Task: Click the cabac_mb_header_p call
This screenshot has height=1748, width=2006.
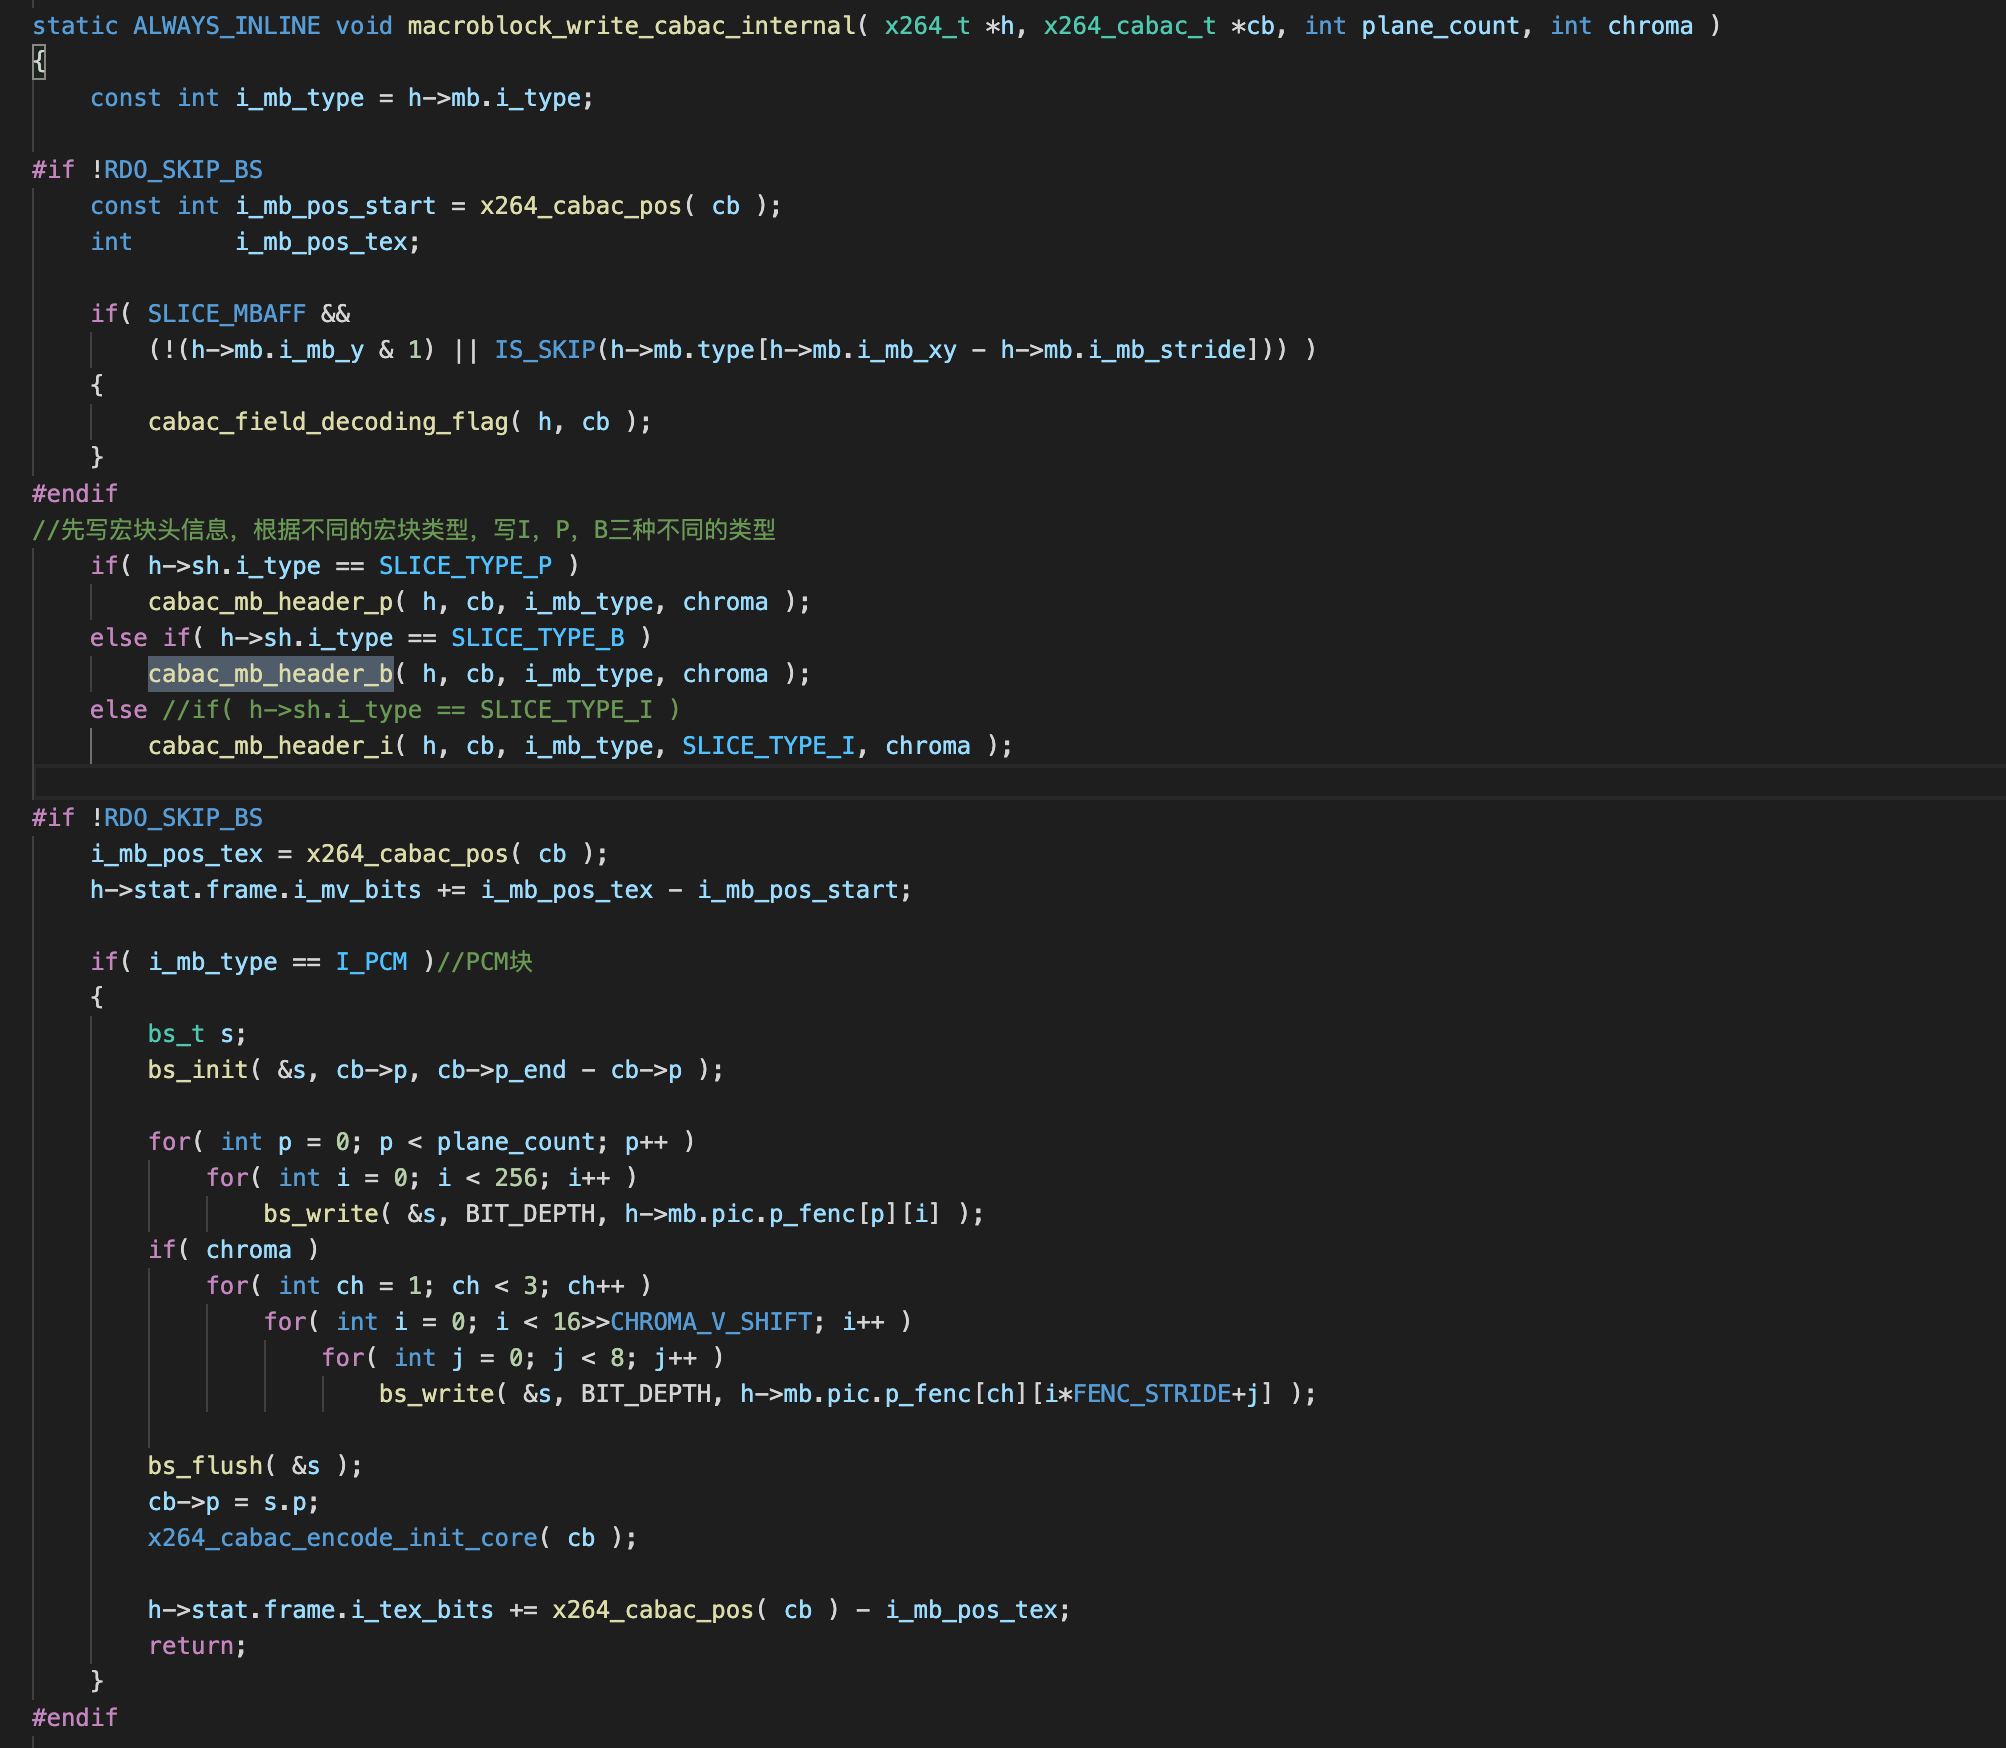Action: [270, 602]
